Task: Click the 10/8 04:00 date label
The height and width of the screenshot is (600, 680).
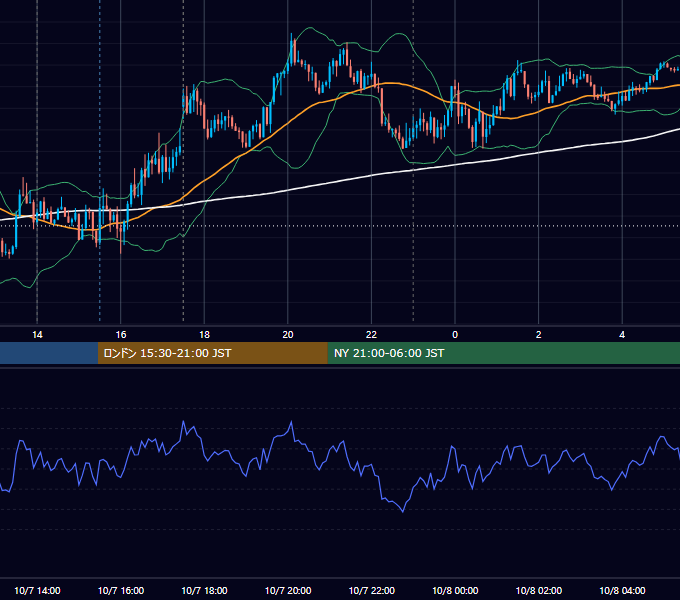Action: tap(622, 590)
